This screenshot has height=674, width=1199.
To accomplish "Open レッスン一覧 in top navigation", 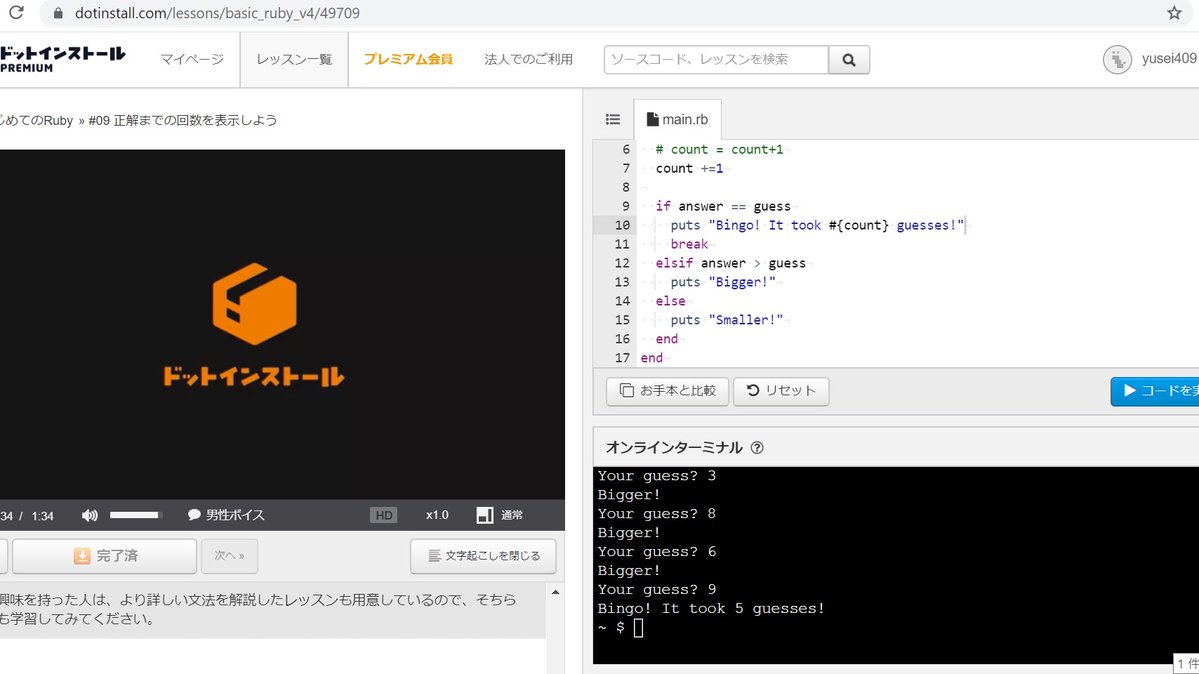I will 294,60.
